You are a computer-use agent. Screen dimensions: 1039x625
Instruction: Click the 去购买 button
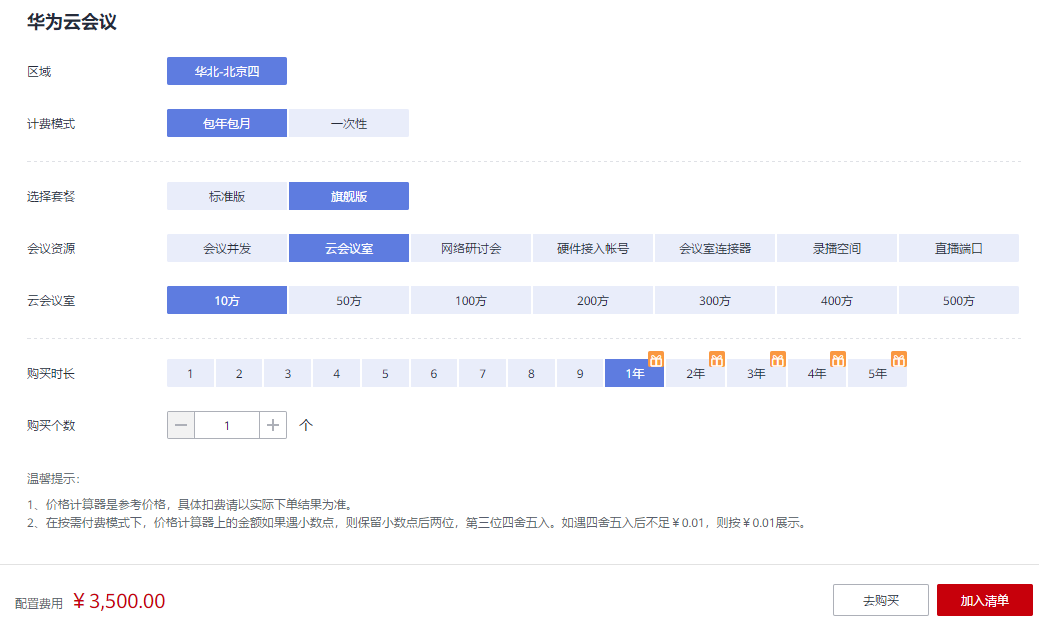click(x=881, y=600)
